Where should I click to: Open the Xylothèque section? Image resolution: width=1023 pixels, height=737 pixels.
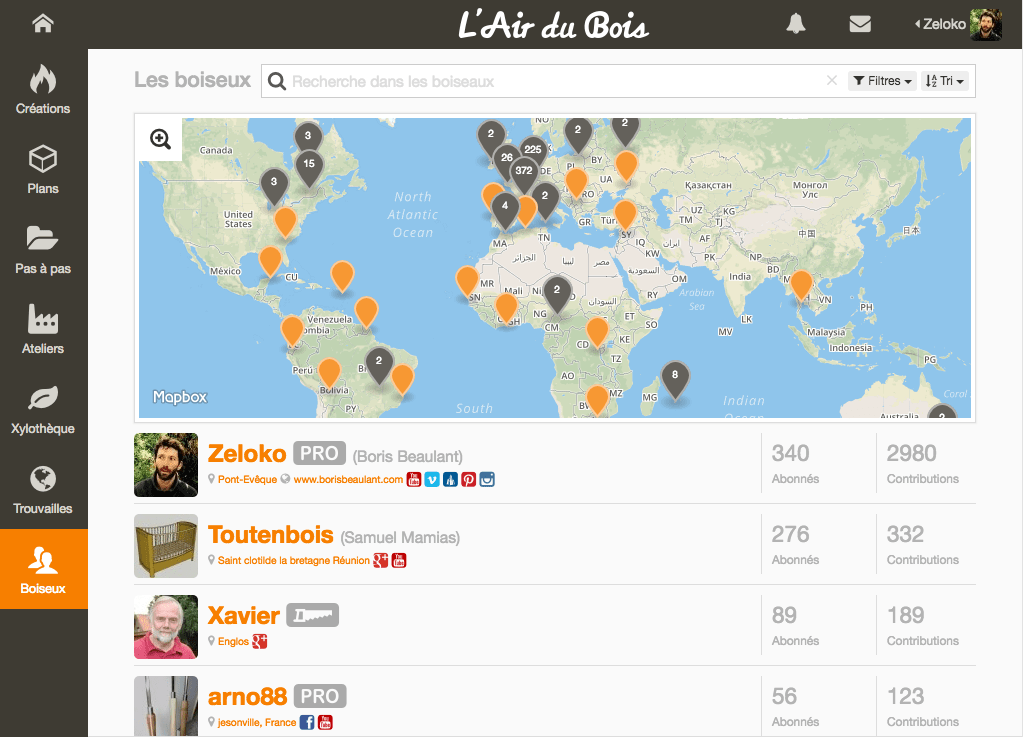coord(43,410)
